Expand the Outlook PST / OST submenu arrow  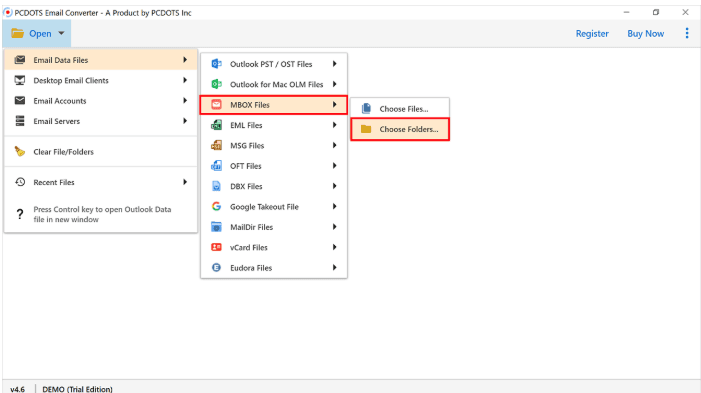[x=334, y=64]
